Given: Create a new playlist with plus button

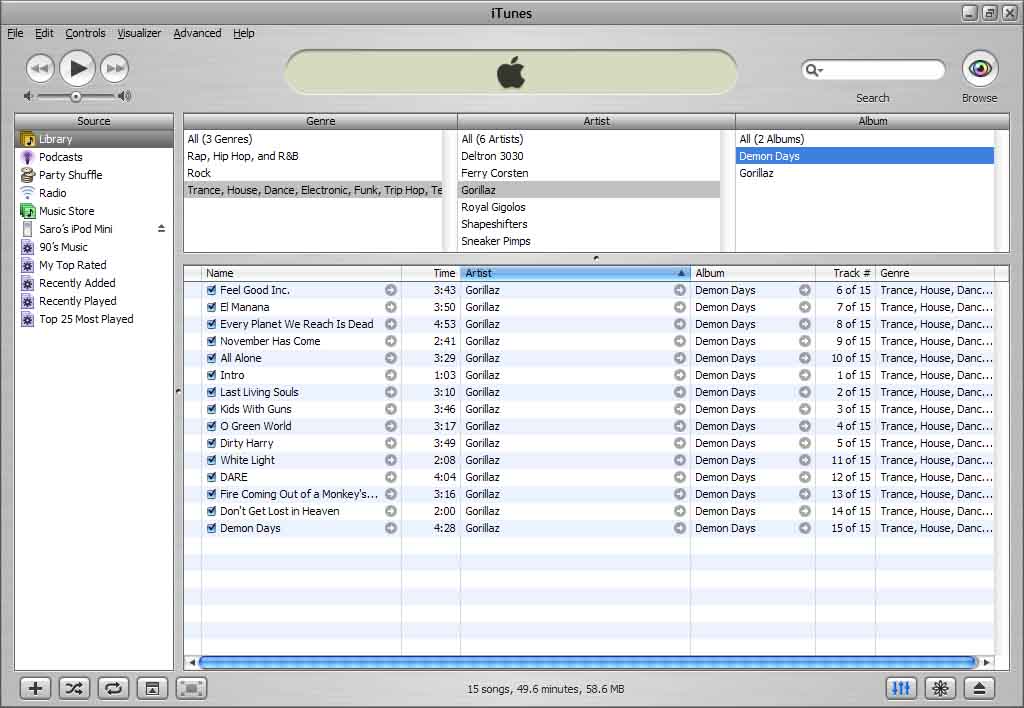Looking at the screenshot, I should (x=35, y=688).
